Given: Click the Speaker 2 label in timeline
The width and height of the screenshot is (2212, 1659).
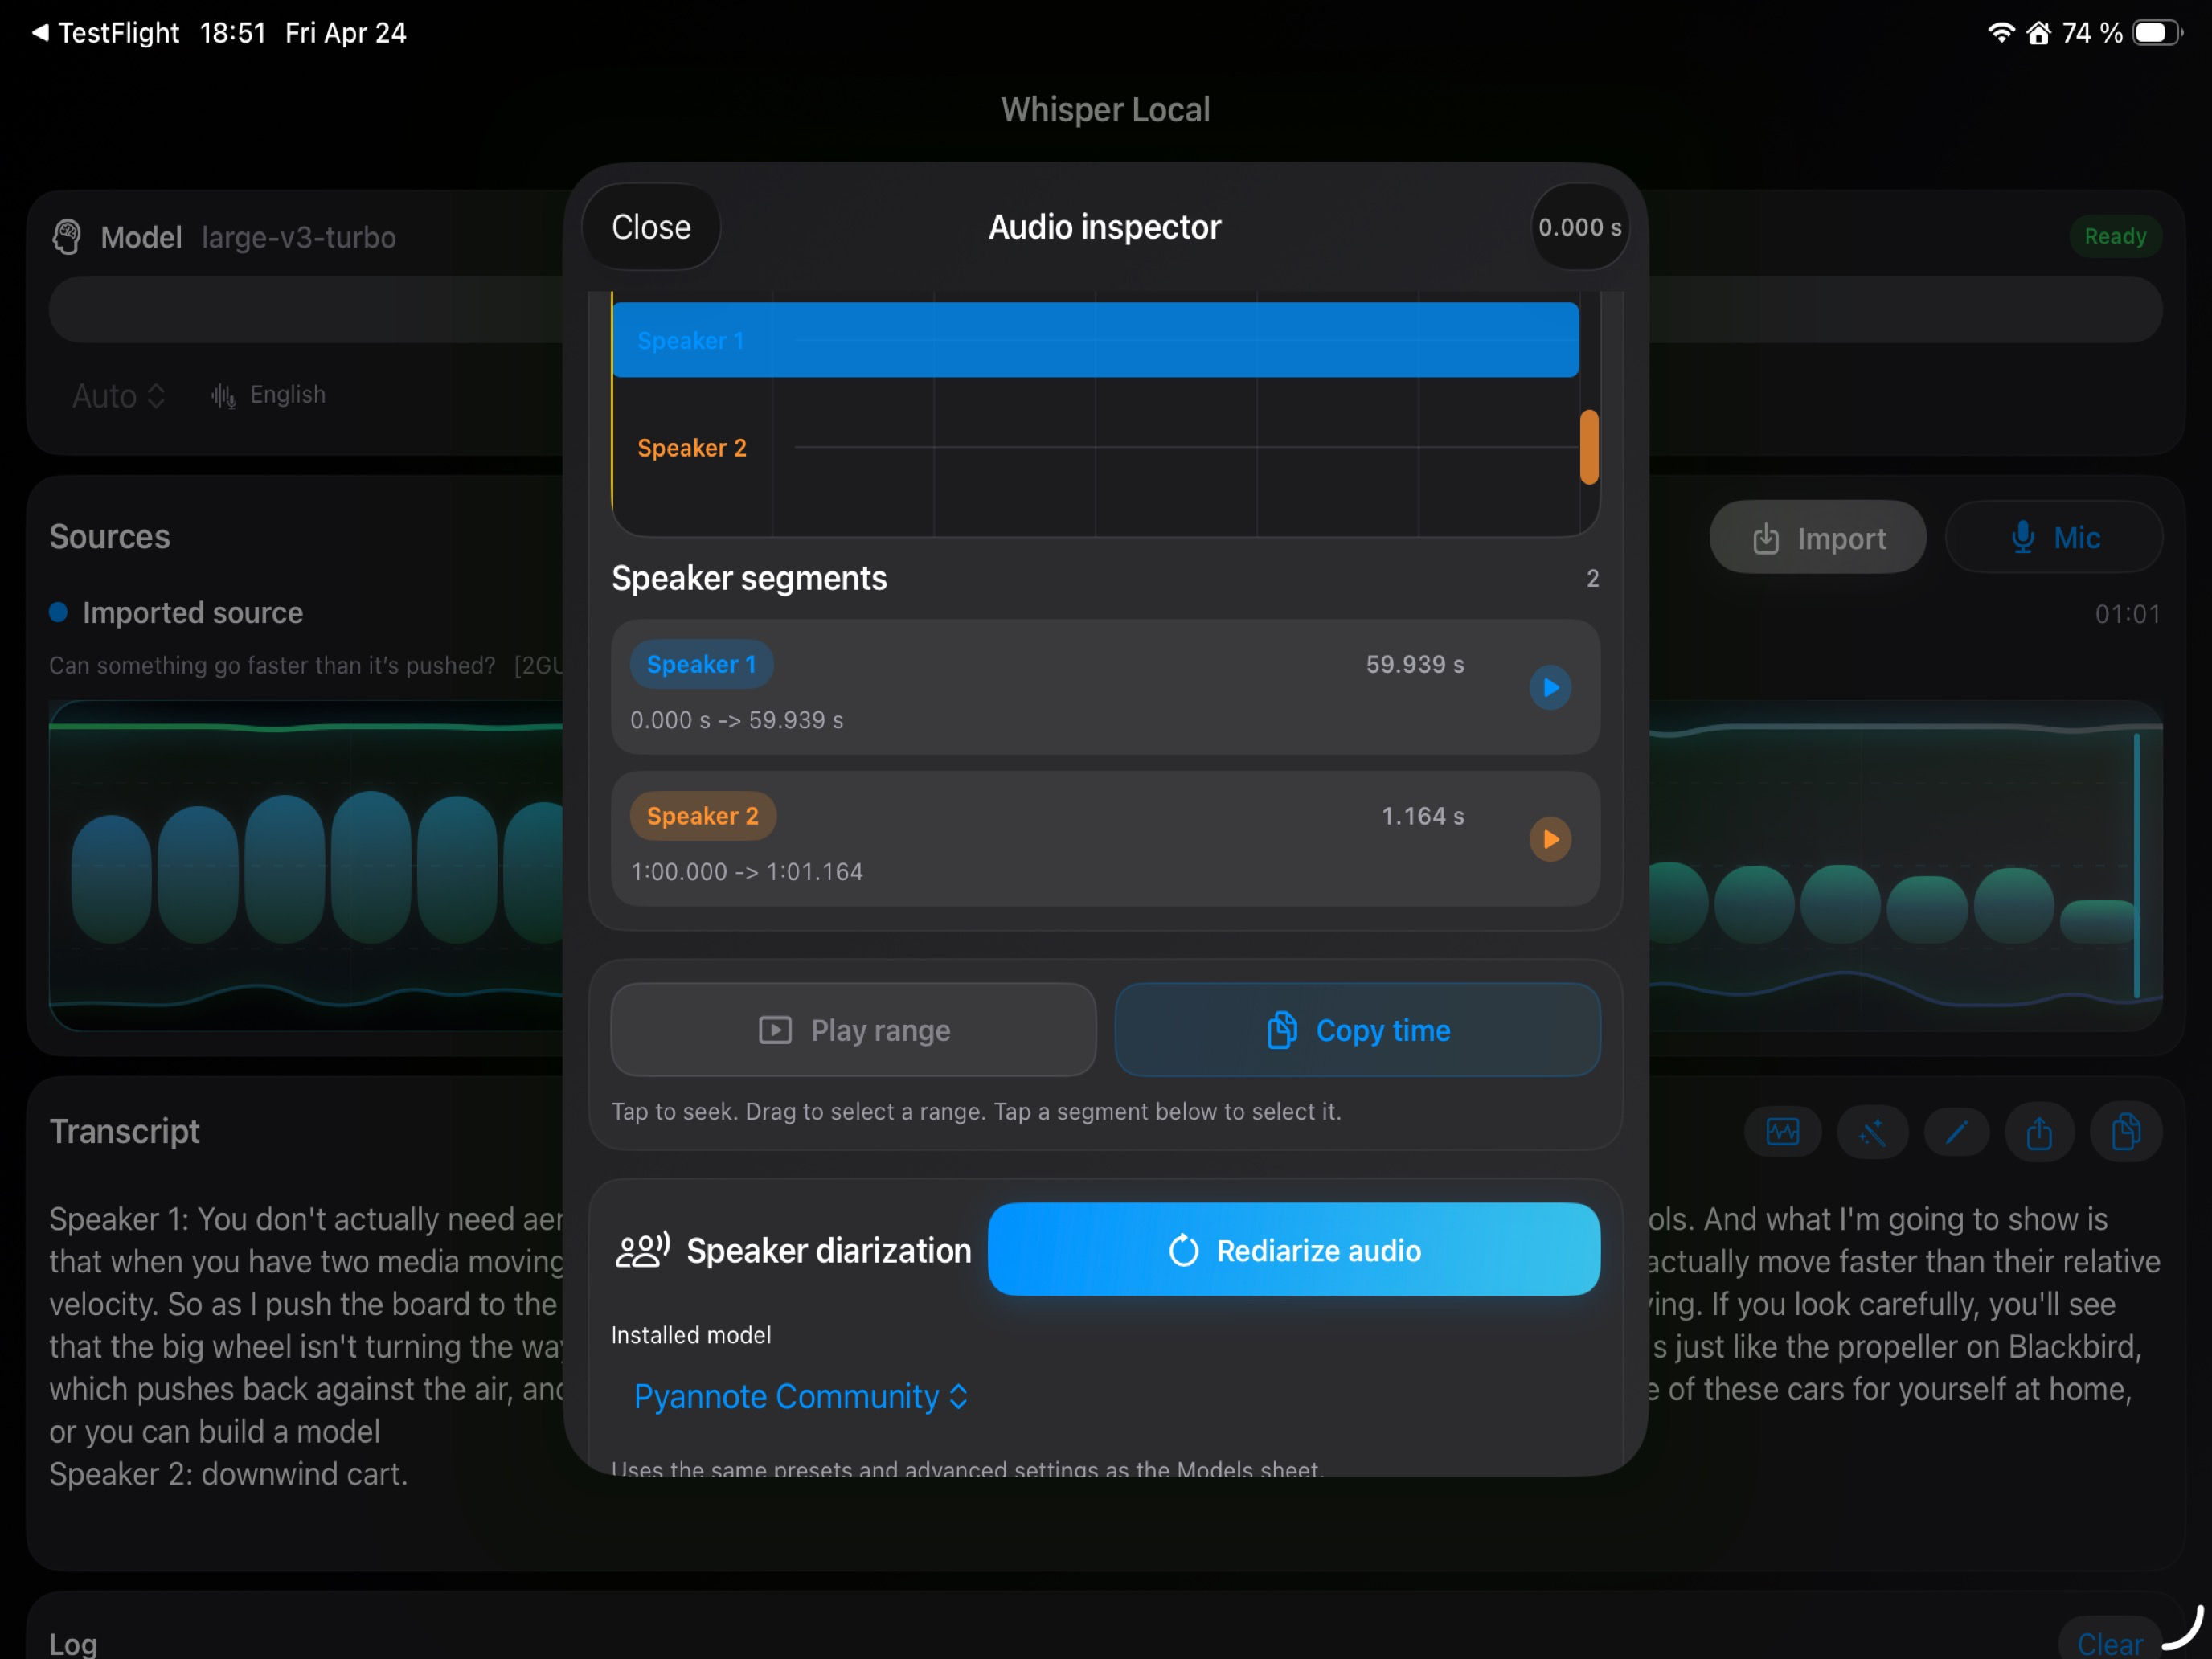Looking at the screenshot, I should pyautogui.click(x=691, y=447).
